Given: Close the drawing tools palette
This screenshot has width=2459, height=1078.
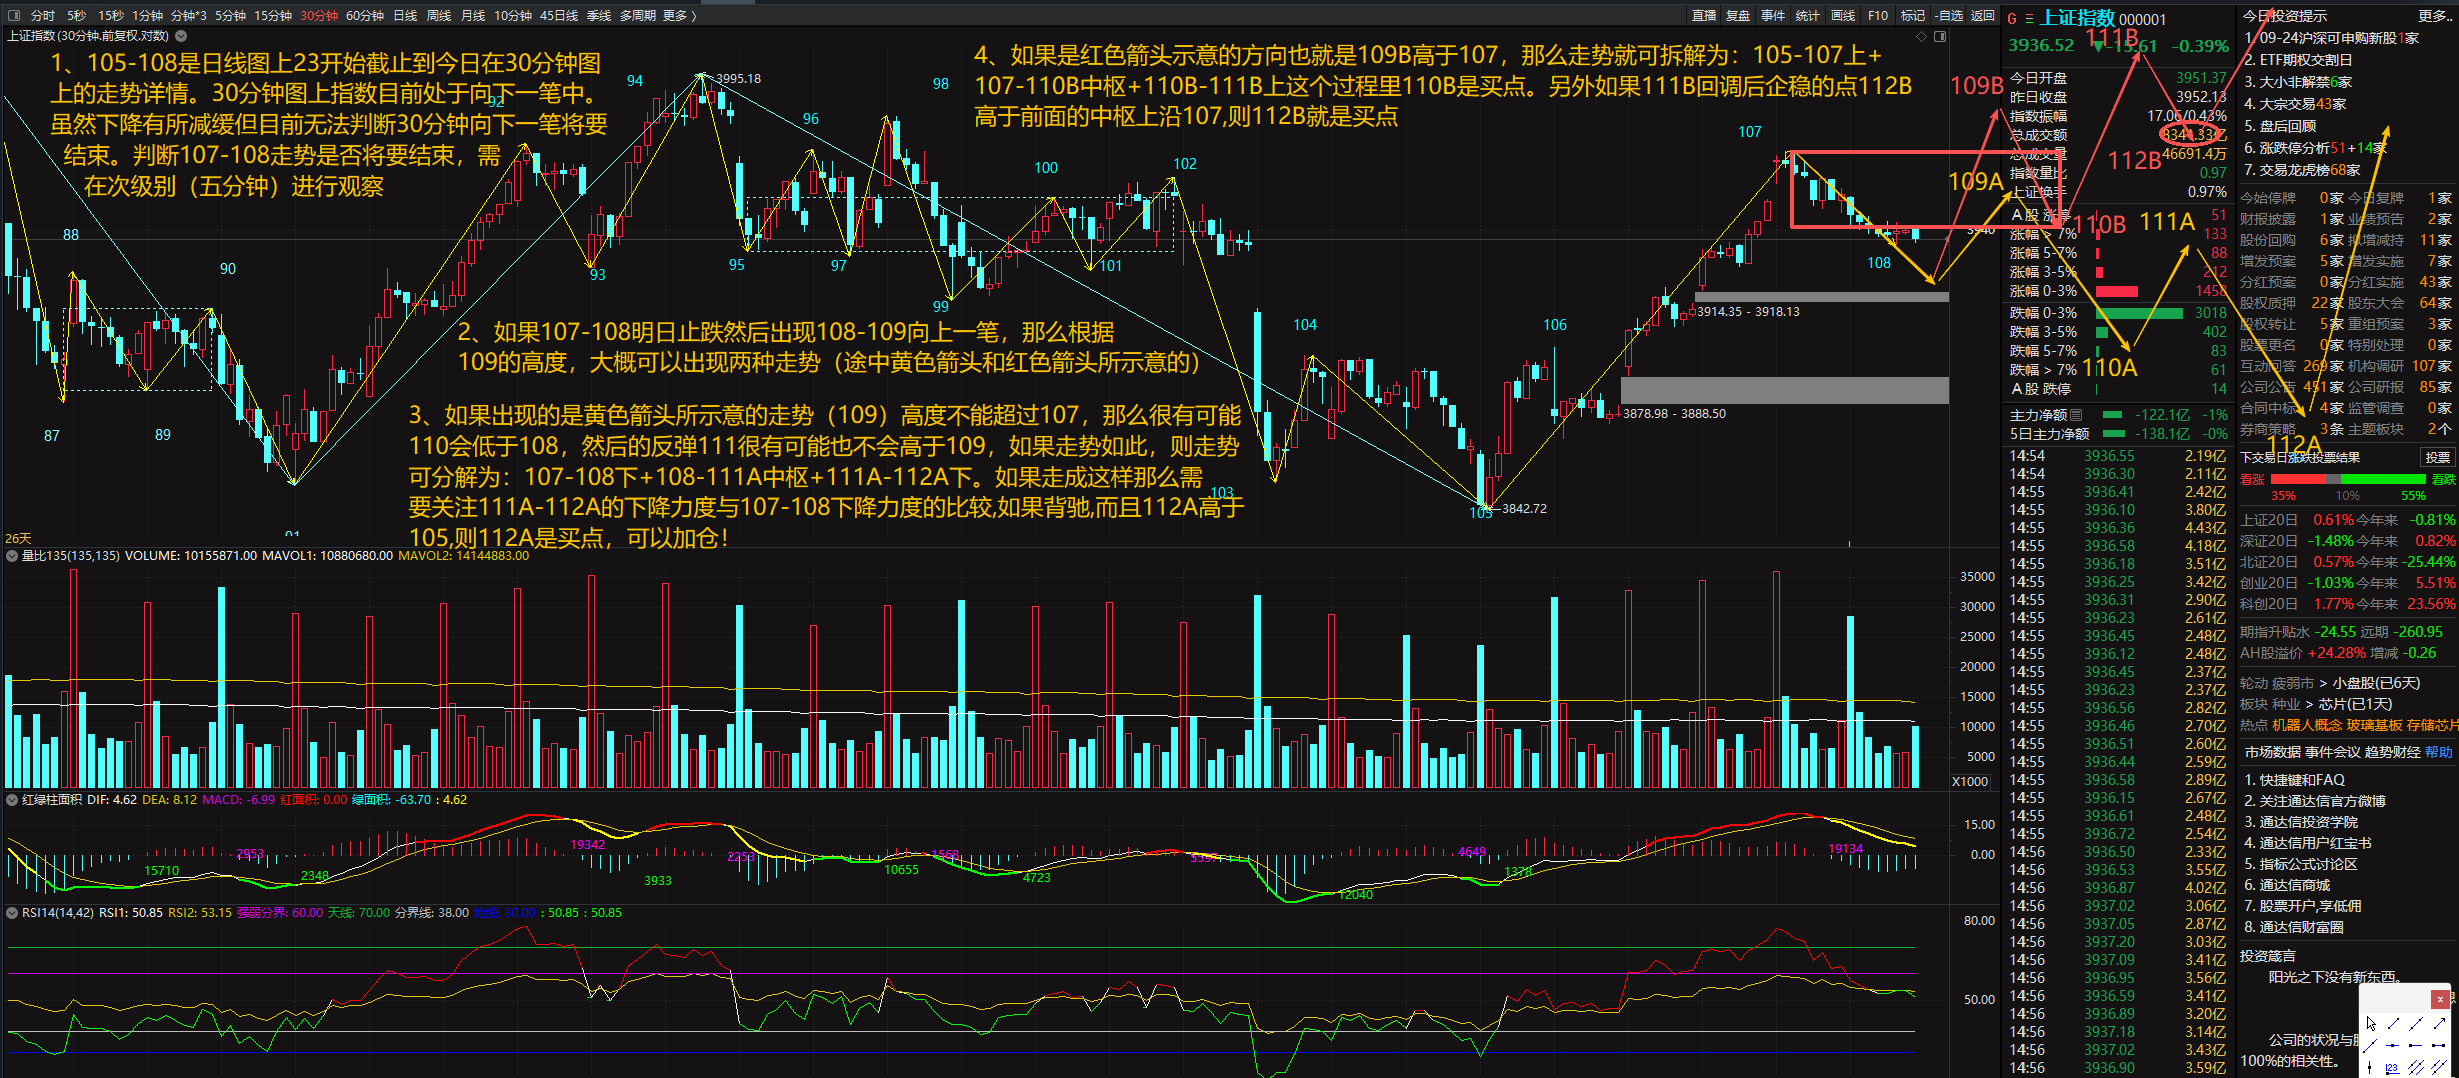Looking at the screenshot, I should [x=2440, y=999].
